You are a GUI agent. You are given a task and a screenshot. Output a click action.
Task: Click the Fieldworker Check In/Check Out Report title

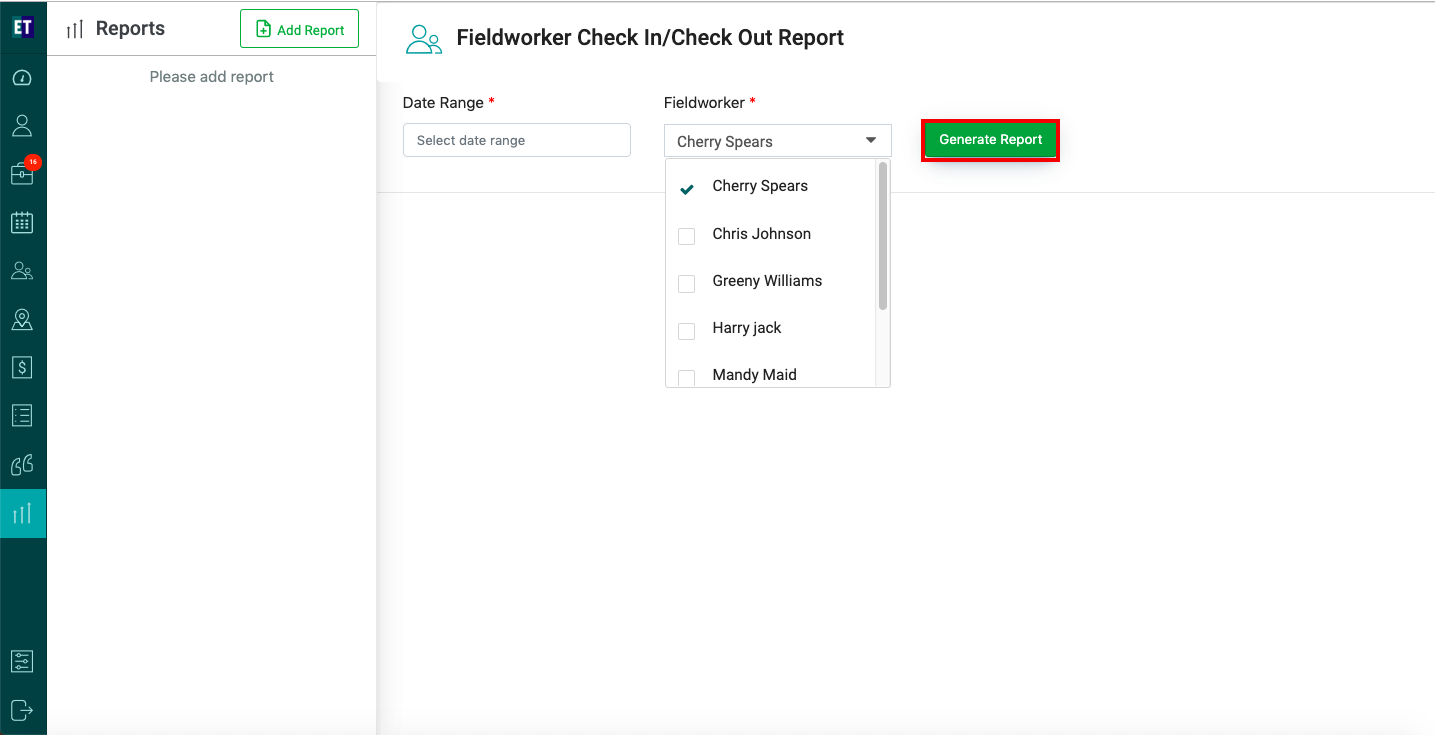point(650,38)
